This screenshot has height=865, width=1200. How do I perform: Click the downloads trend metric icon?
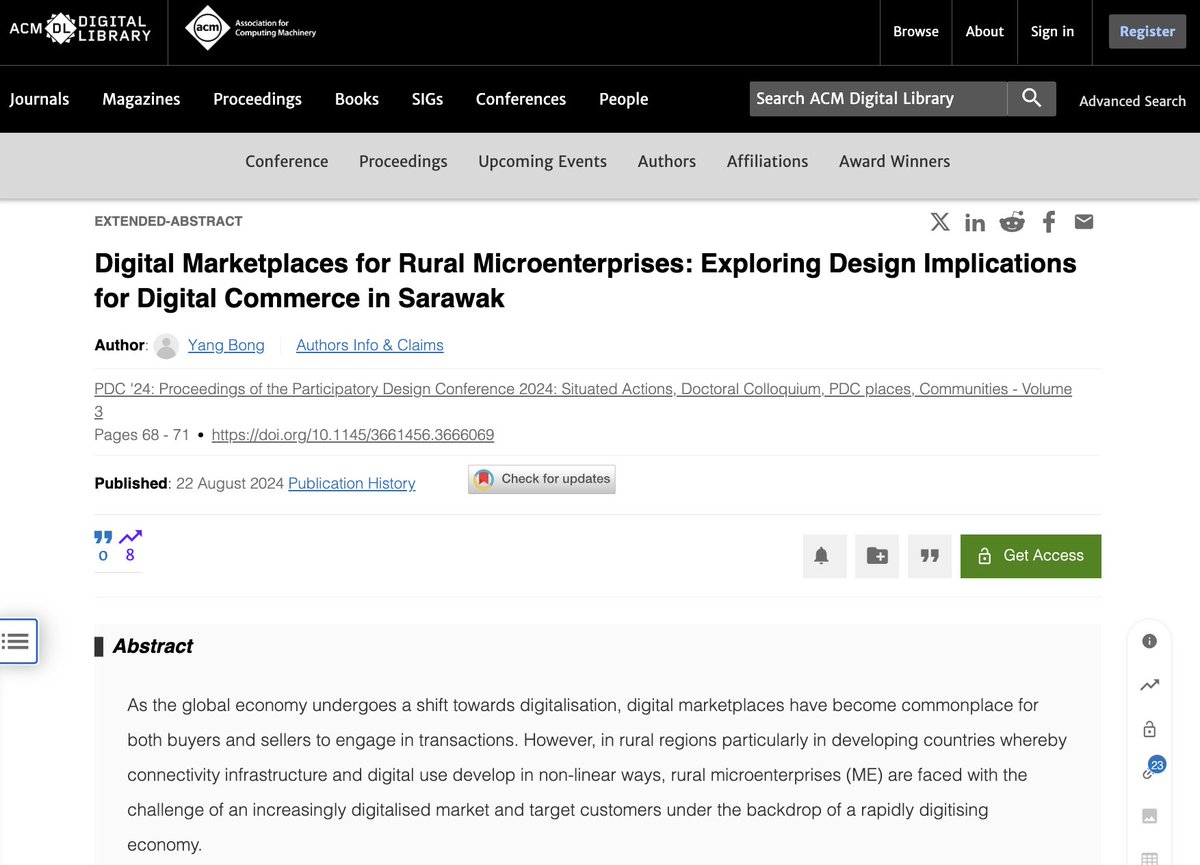point(130,537)
